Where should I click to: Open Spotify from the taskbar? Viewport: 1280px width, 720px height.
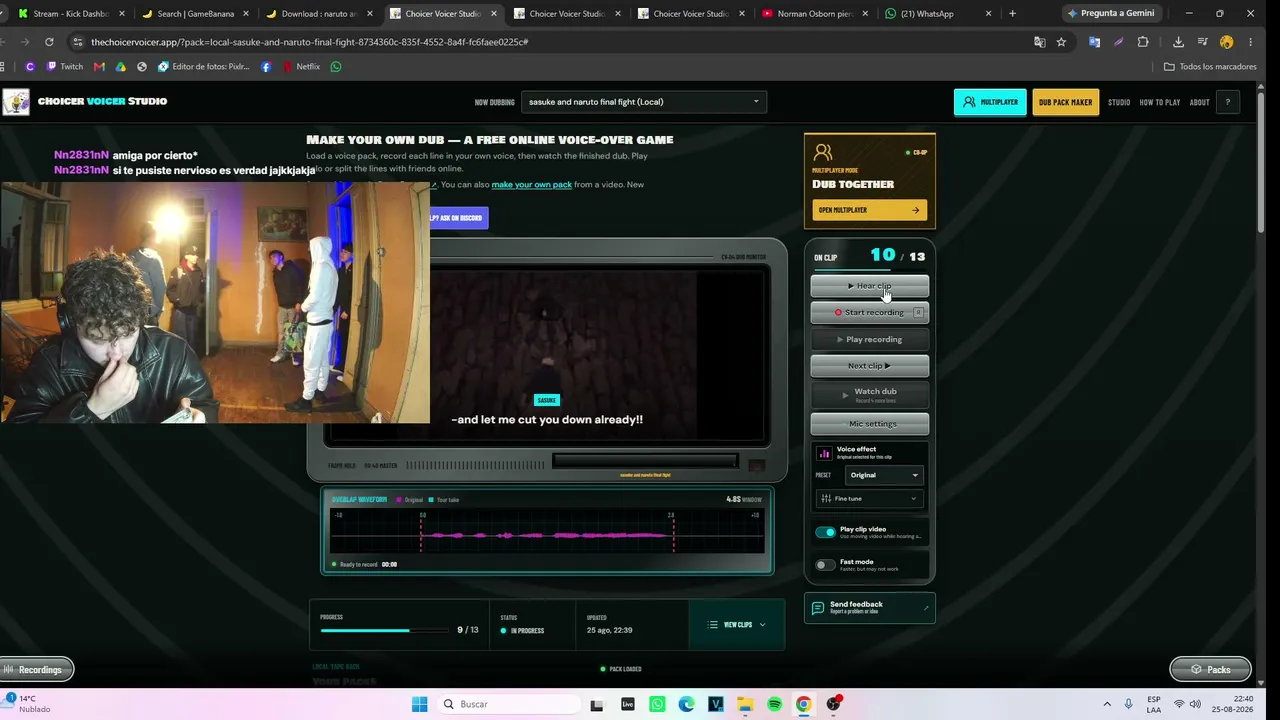tap(774, 704)
